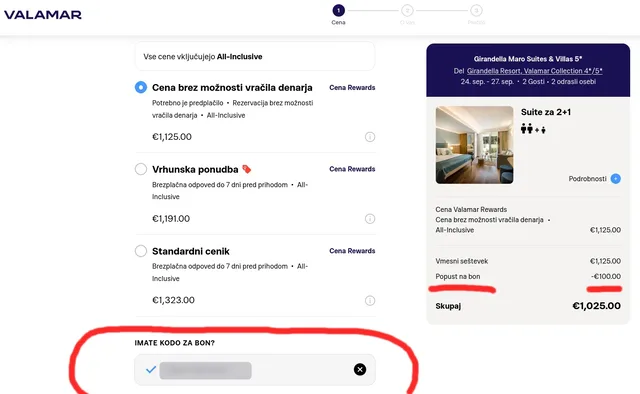Image resolution: width=640 pixels, height=394 pixels.
Task: Select Cena brez možnosti vračila denarja radio
Action: [141, 87]
